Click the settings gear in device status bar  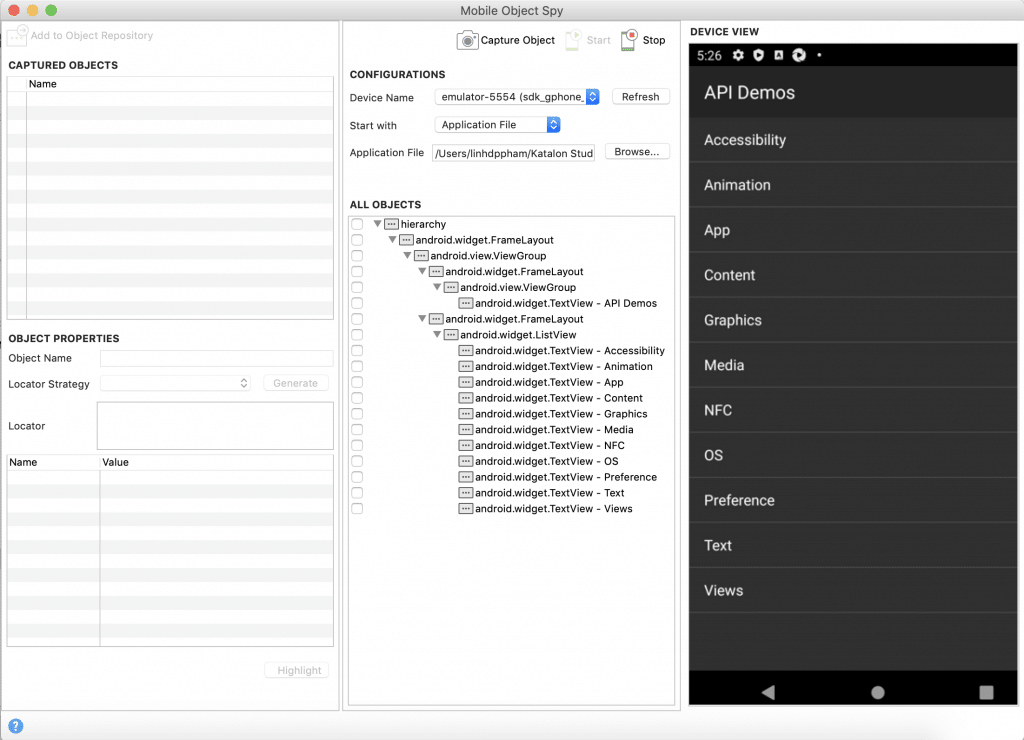tap(738, 56)
